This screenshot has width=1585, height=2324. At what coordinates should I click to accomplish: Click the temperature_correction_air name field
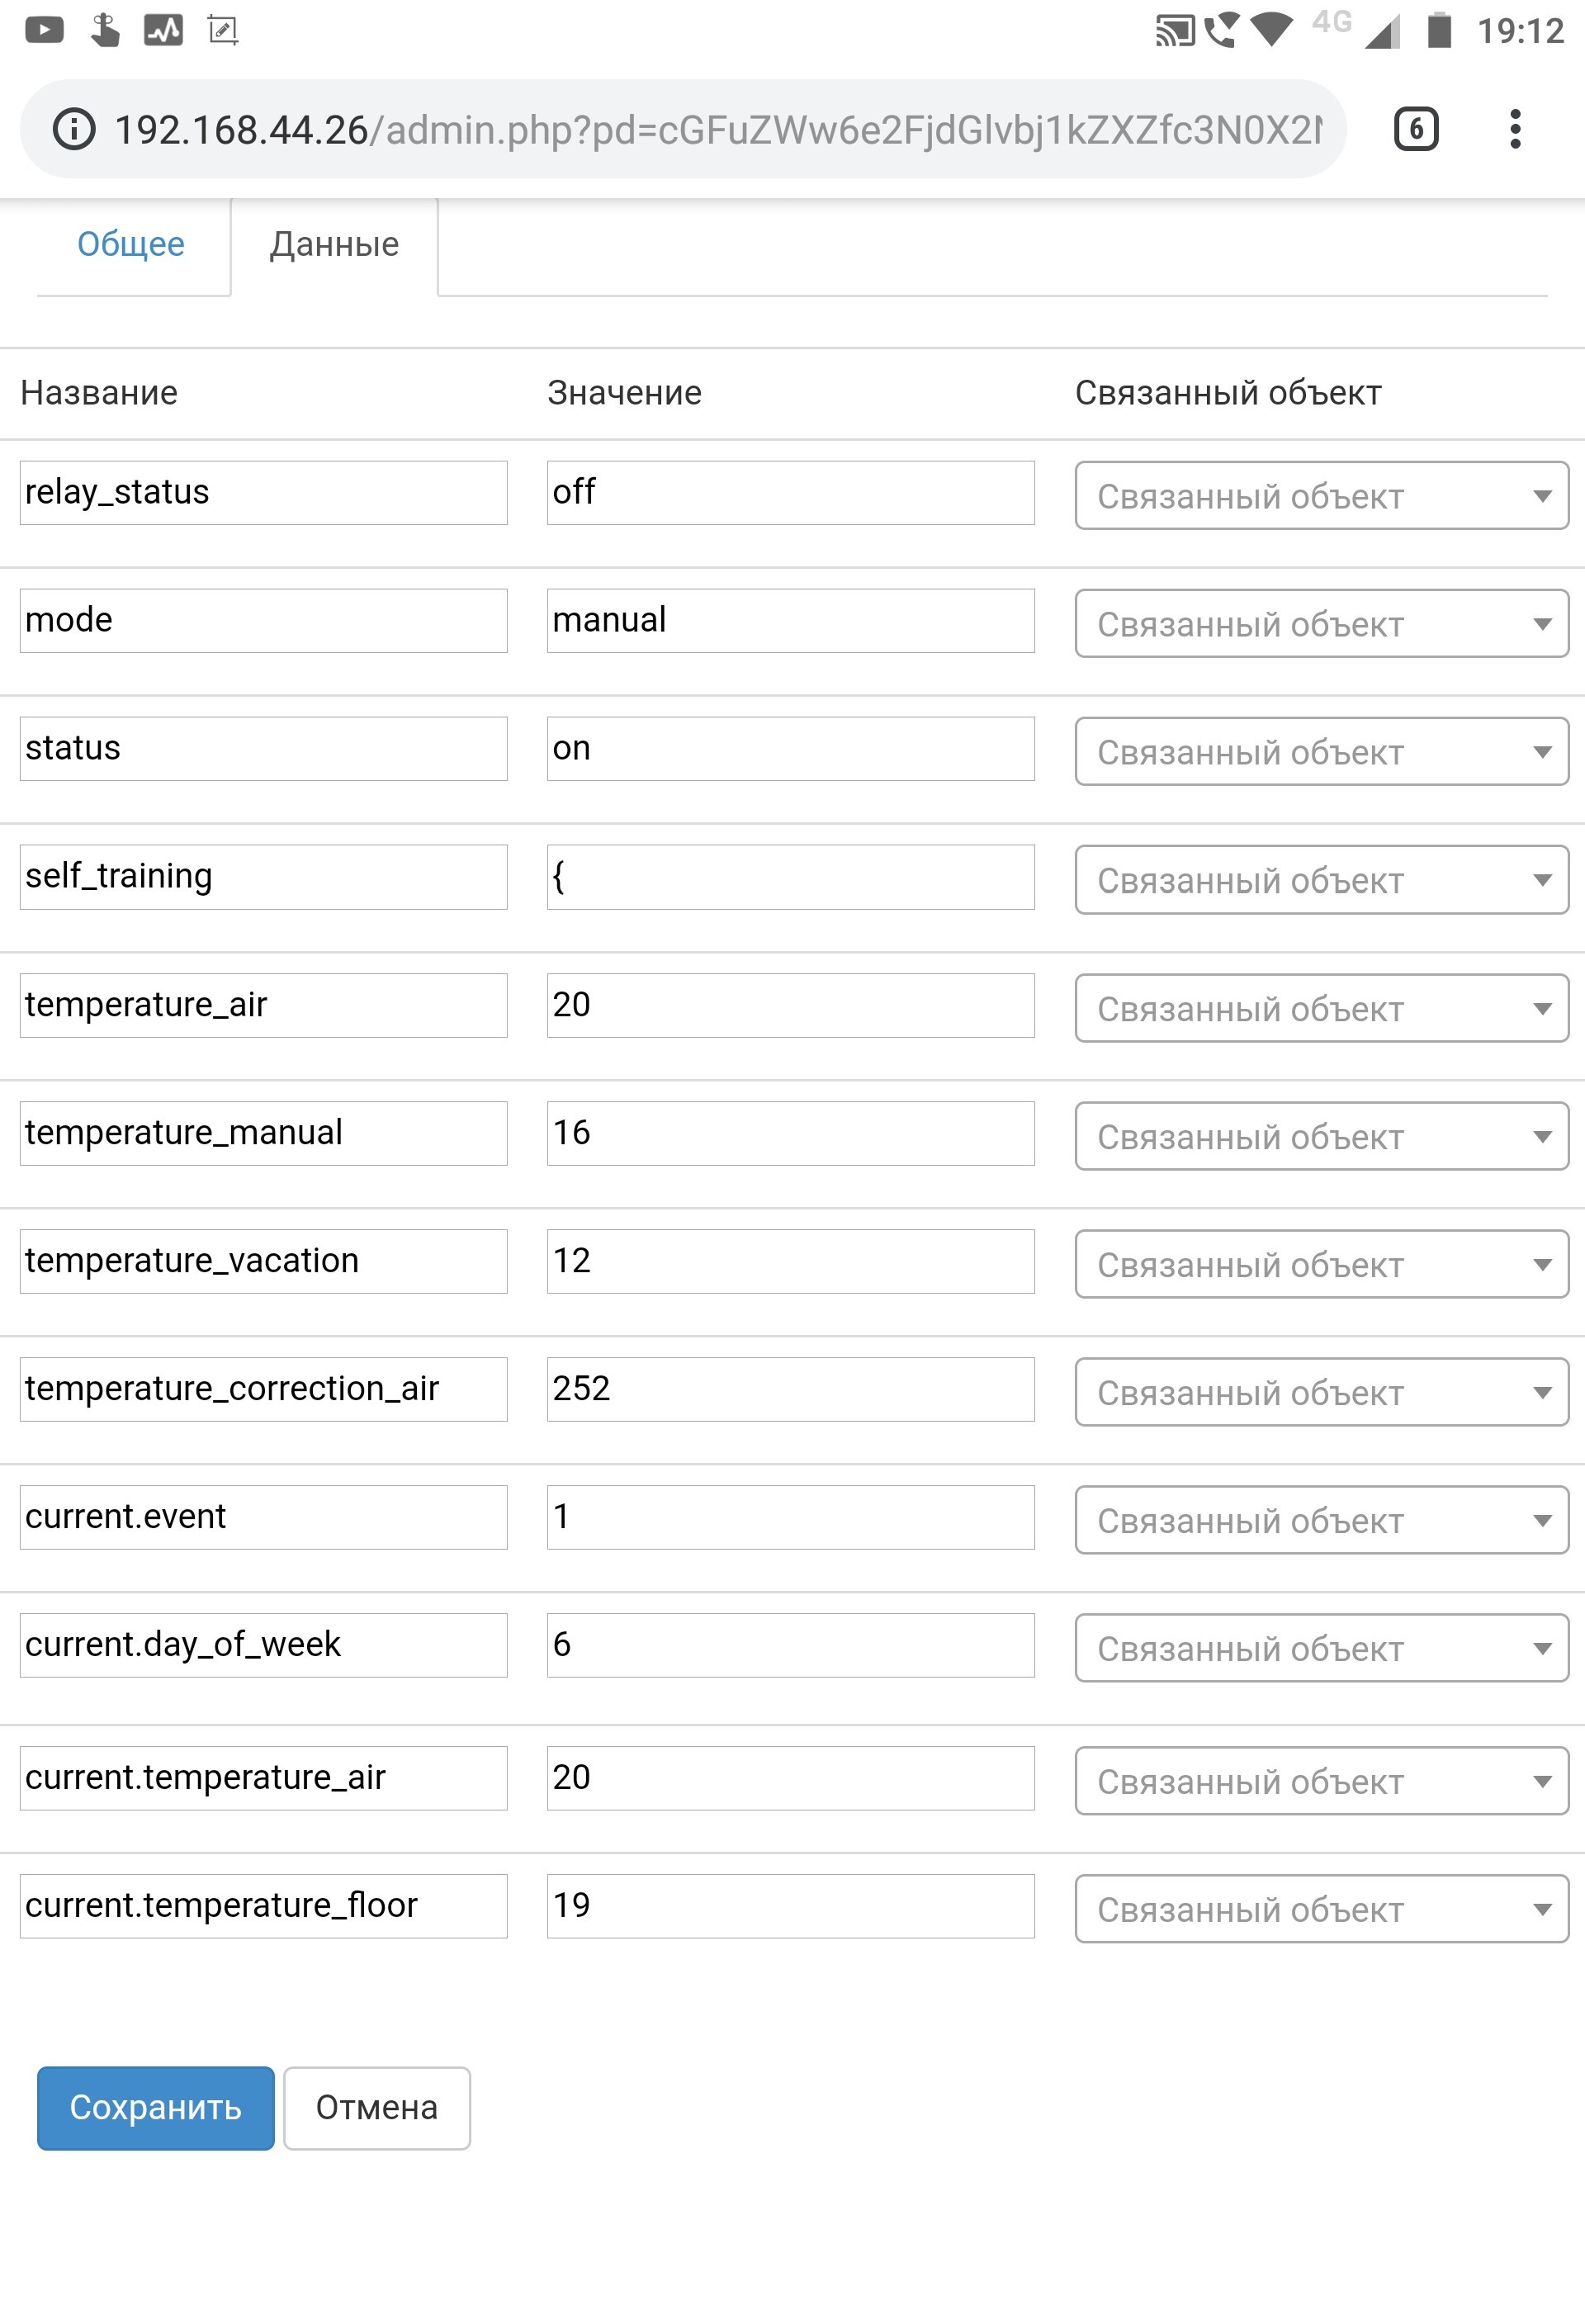[263, 1389]
